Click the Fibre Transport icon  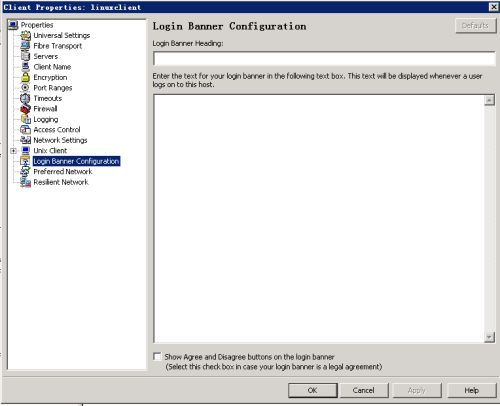(x=25, y=46)
